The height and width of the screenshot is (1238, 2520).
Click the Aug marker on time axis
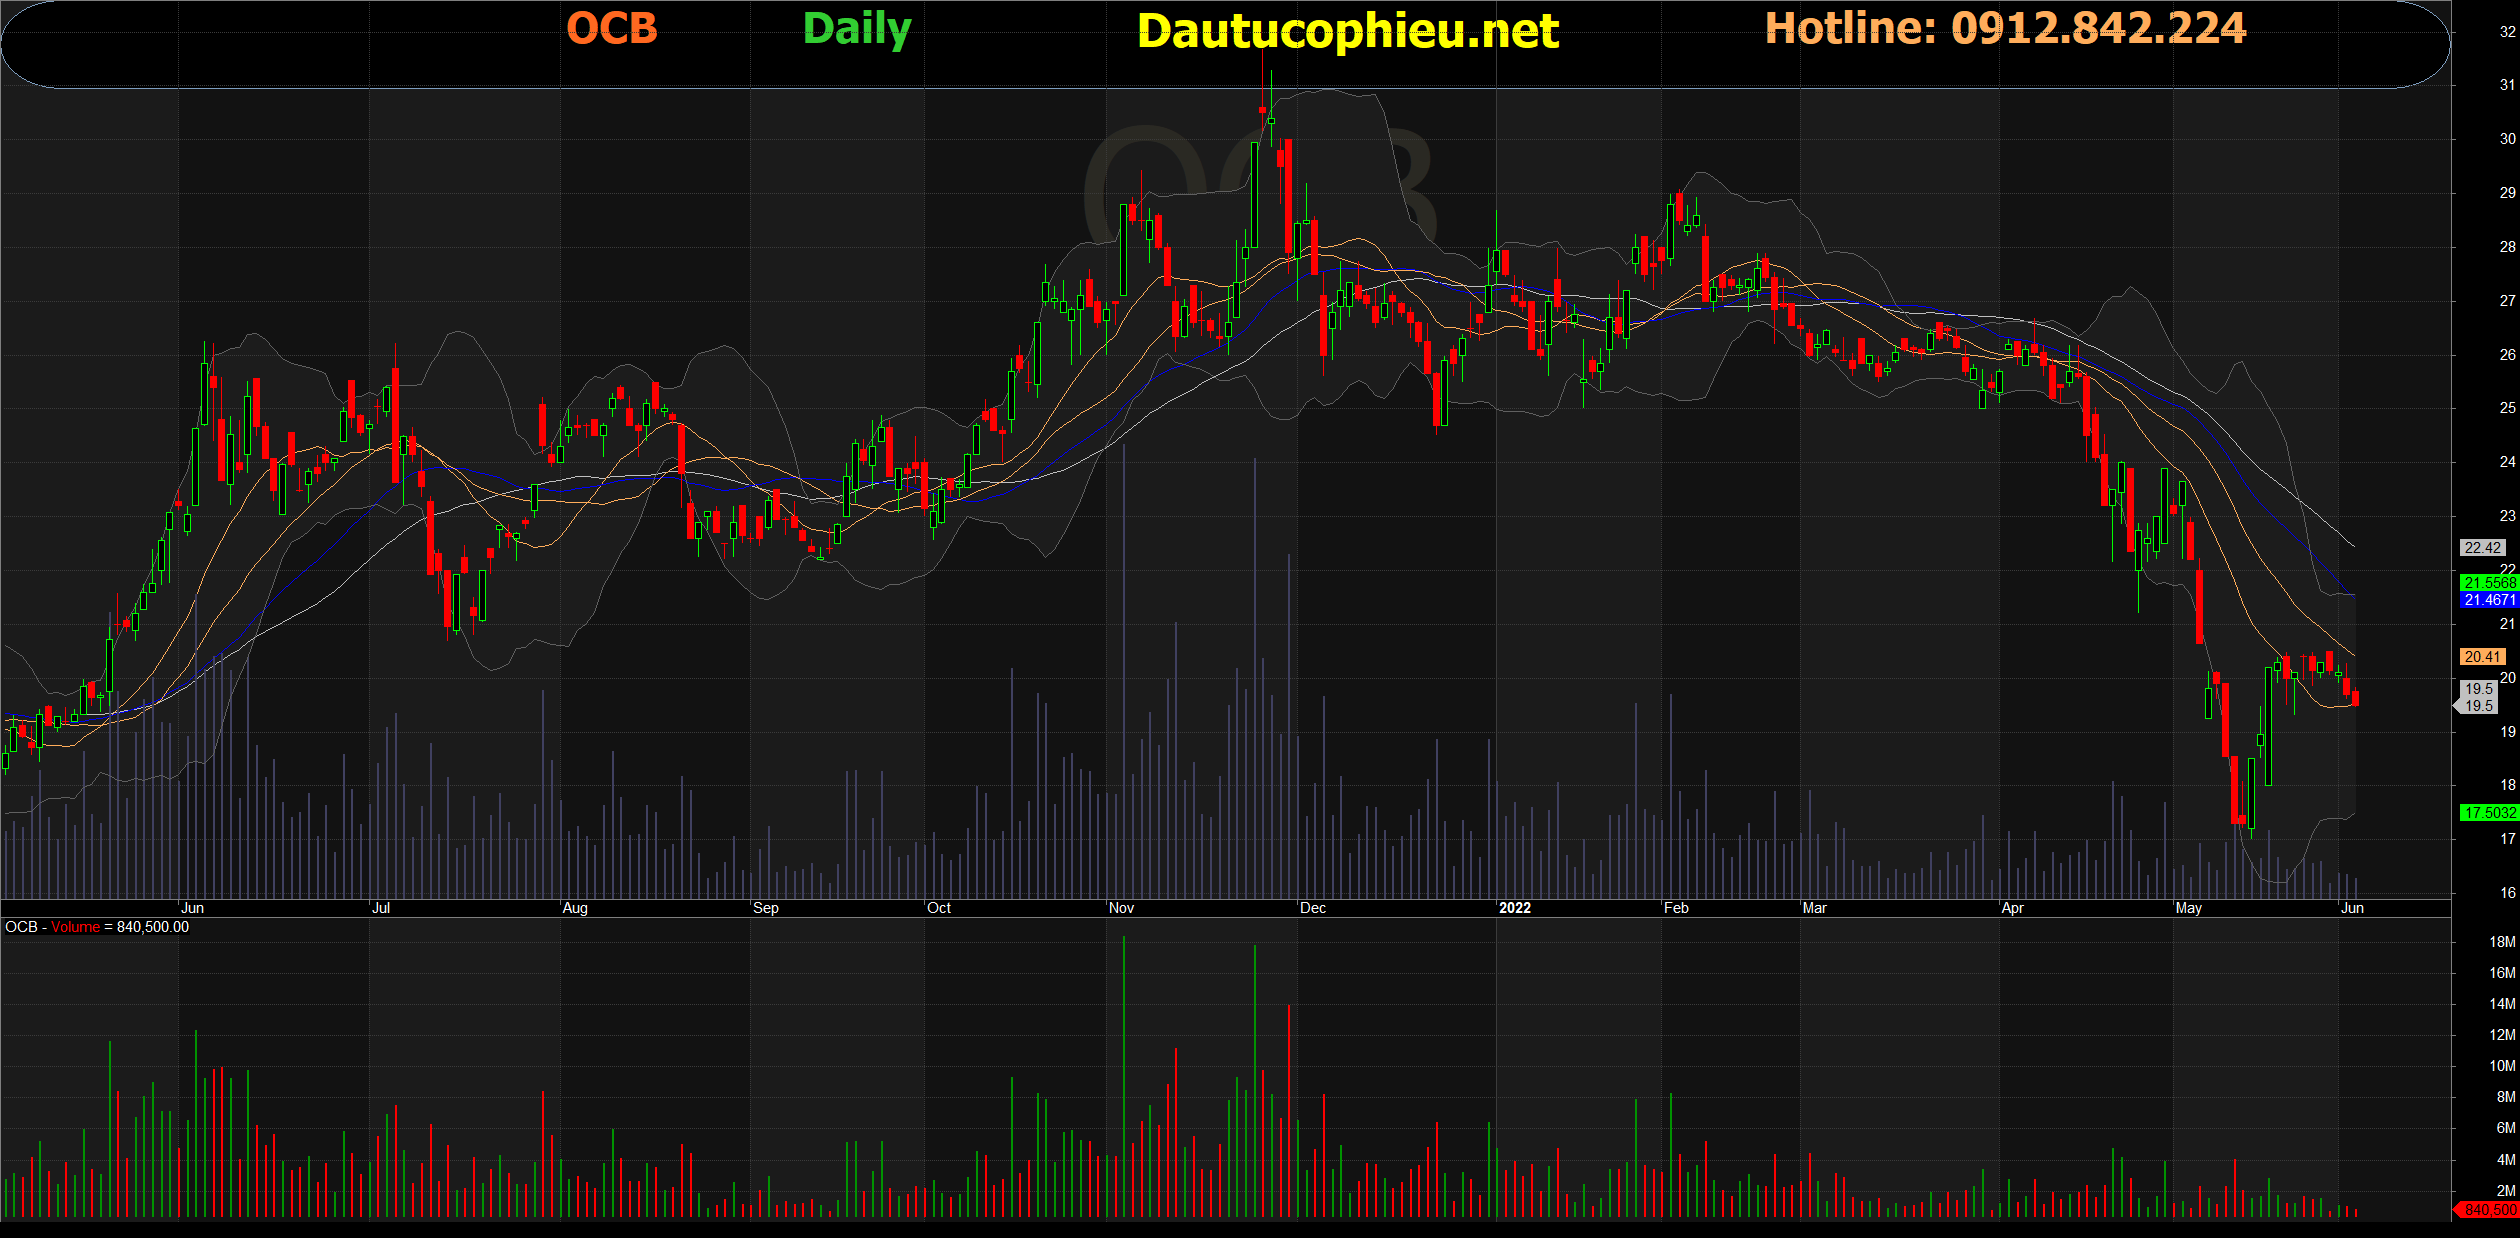click(575, 908)
